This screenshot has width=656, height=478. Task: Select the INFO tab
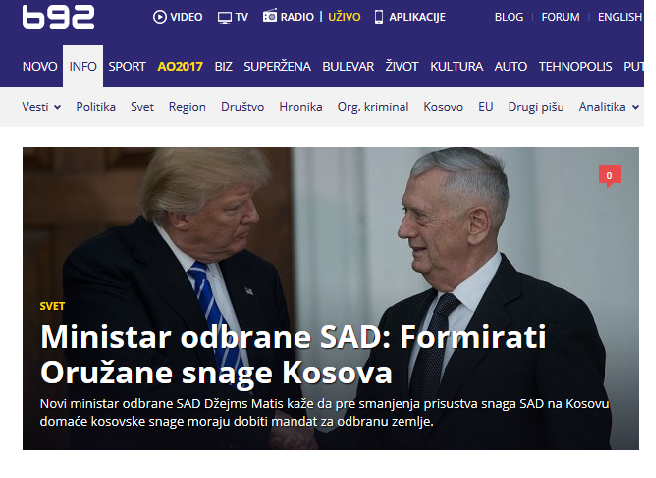(x=83, y=66)
